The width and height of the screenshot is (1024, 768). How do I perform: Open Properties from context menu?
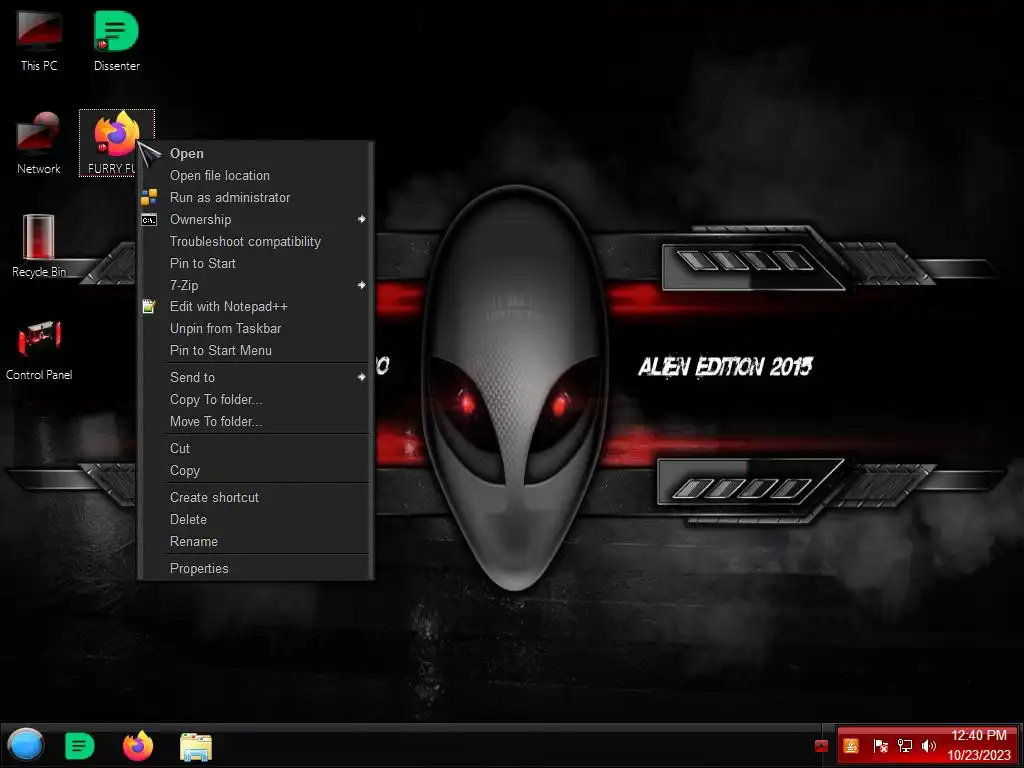(256, 569)
